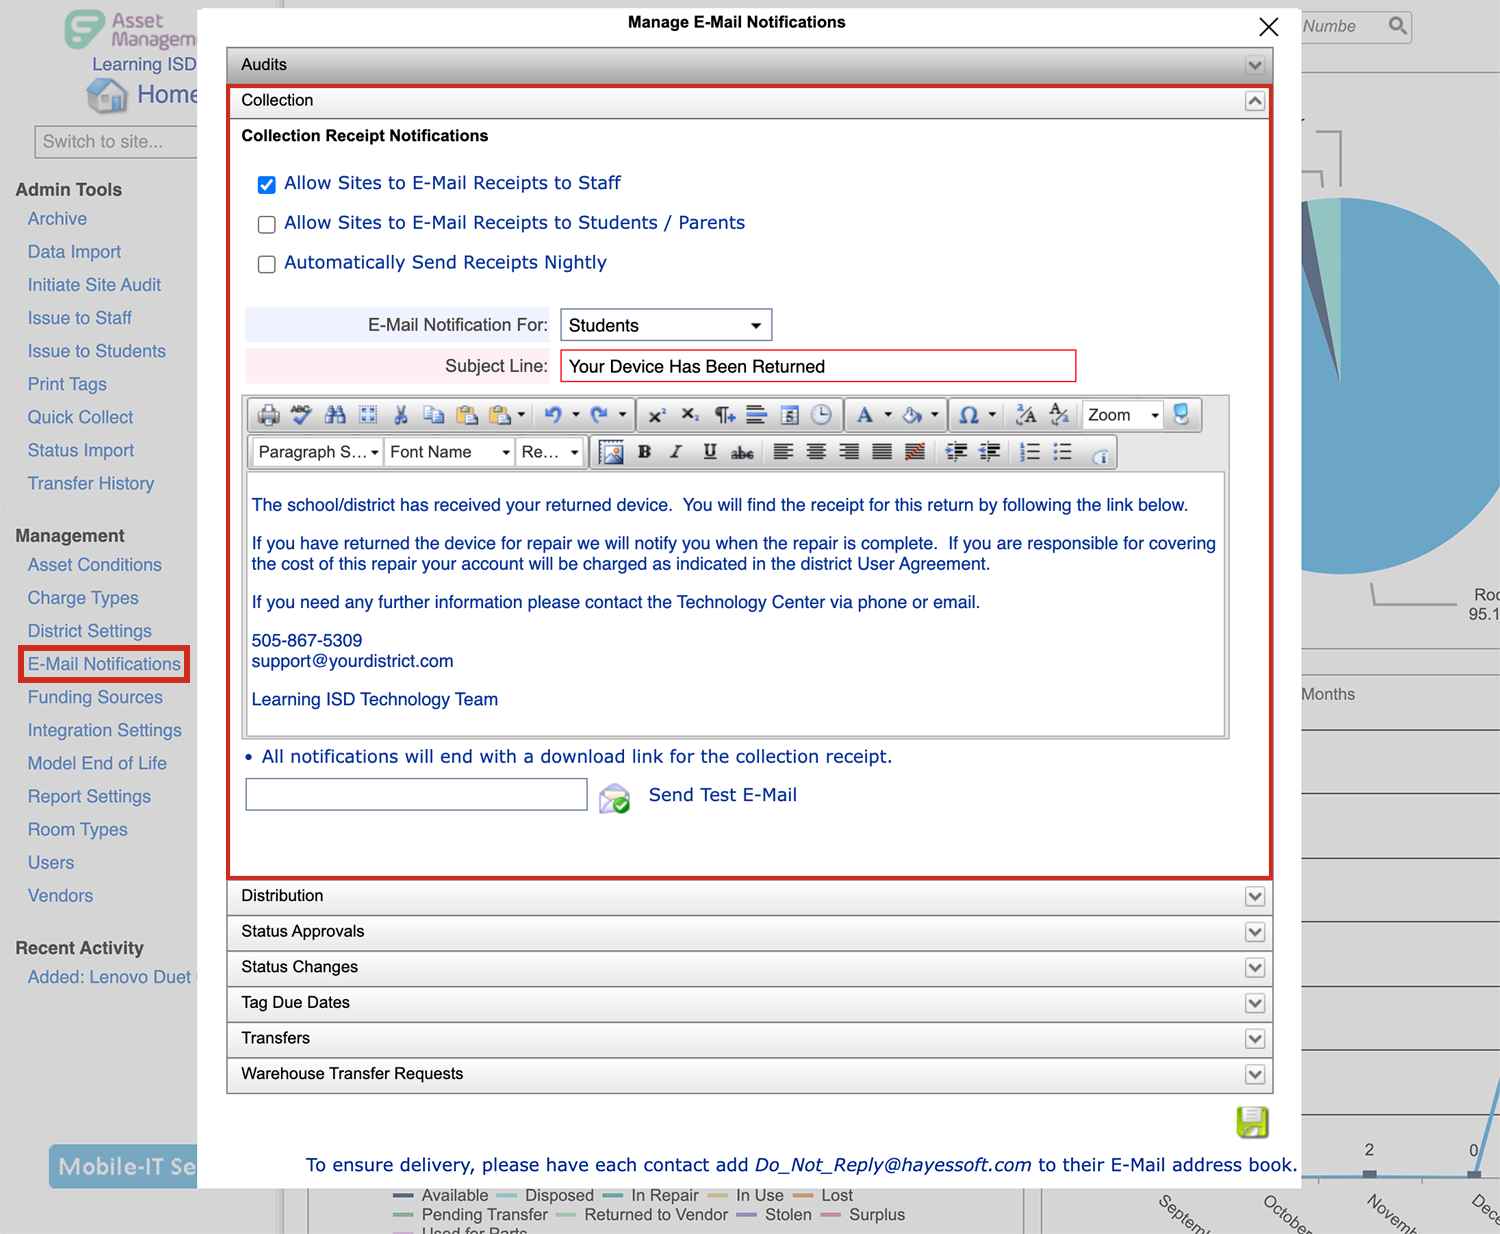Image resolution: width=1500 pixels, height=1234 pixels.
Task: Open Funding Sources in sidebar
Action: (95, 697)
